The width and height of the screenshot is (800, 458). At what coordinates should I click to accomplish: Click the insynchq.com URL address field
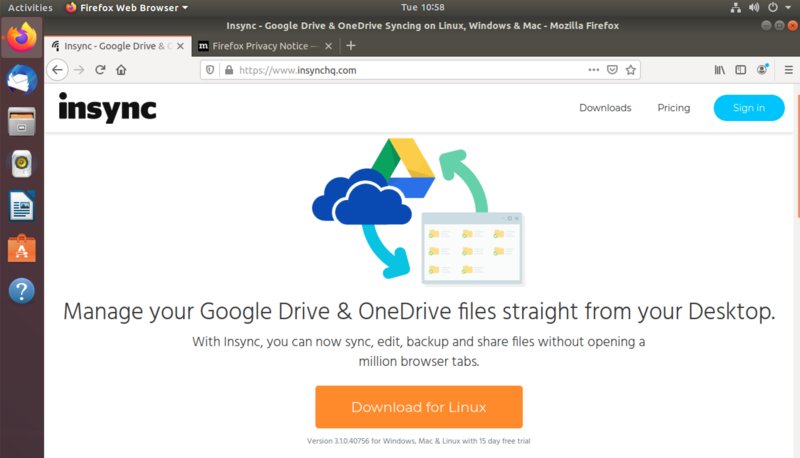(x=400, y=70)
